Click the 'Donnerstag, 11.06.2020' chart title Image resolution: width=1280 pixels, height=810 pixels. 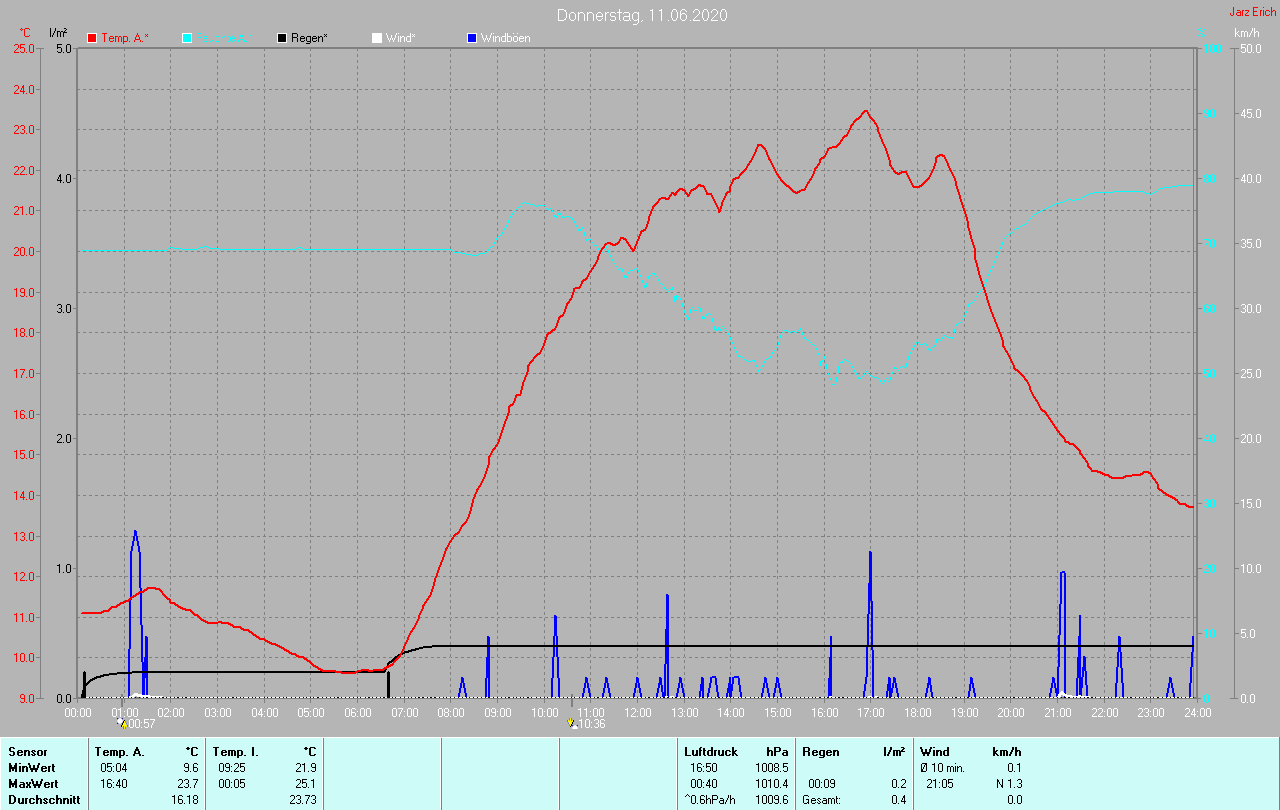pyautogui.click(x=642, y=15)
